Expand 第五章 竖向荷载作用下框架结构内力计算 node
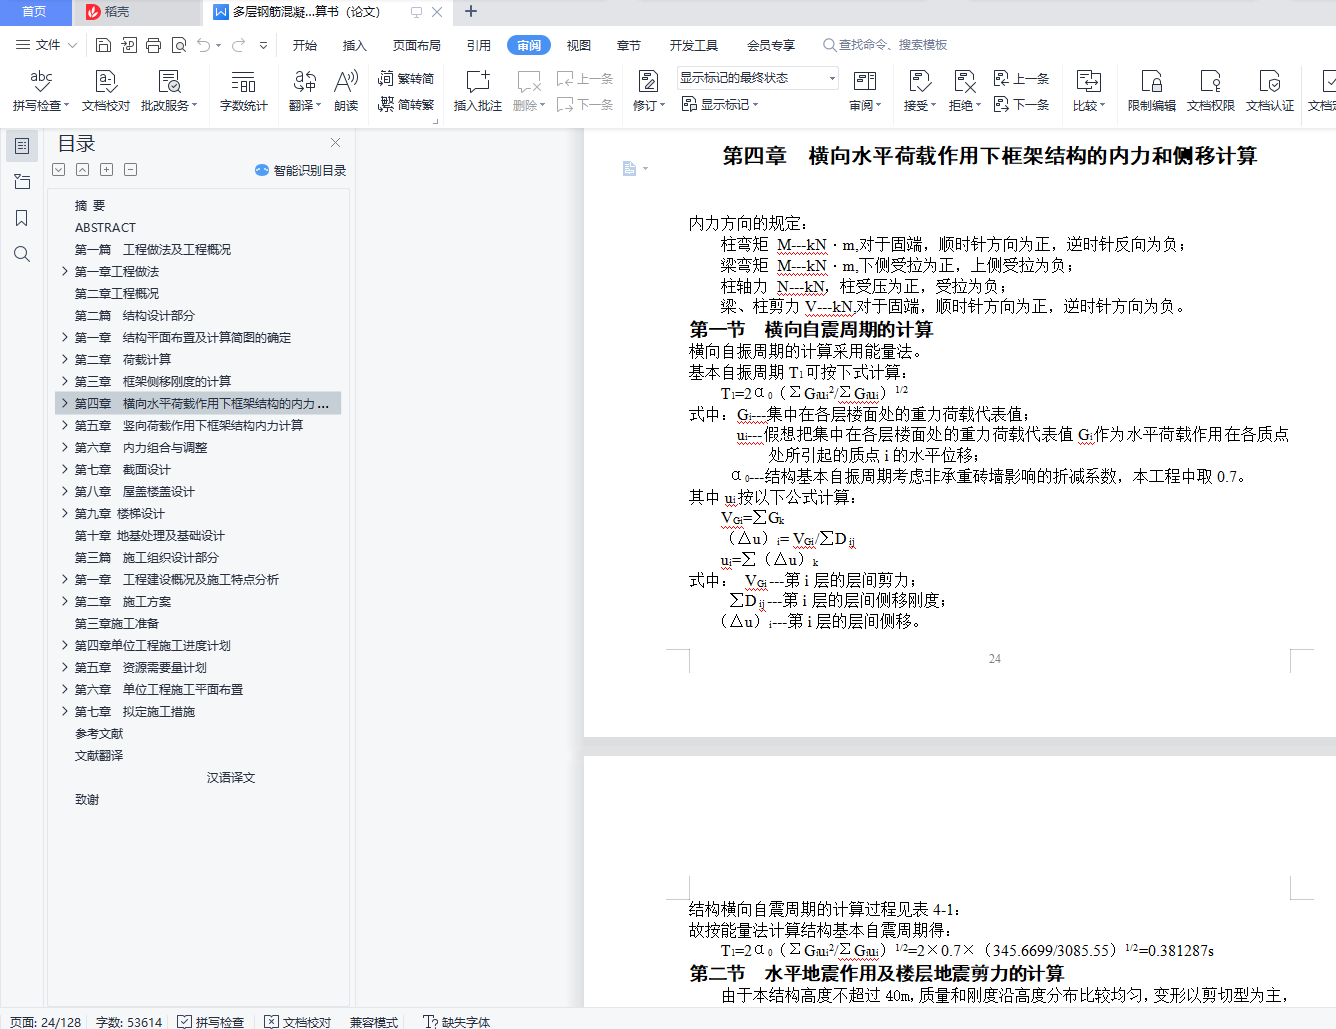The height and width of the screenshot is (1029, 1336). pyautogui.click(x=65, y=425)
